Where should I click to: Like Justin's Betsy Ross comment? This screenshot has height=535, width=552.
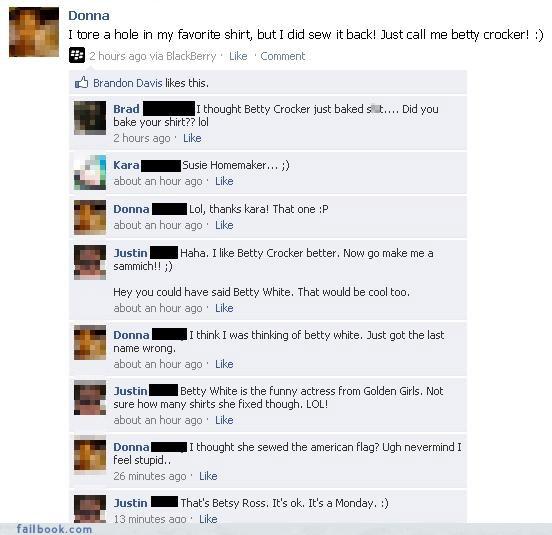(208, 519)
